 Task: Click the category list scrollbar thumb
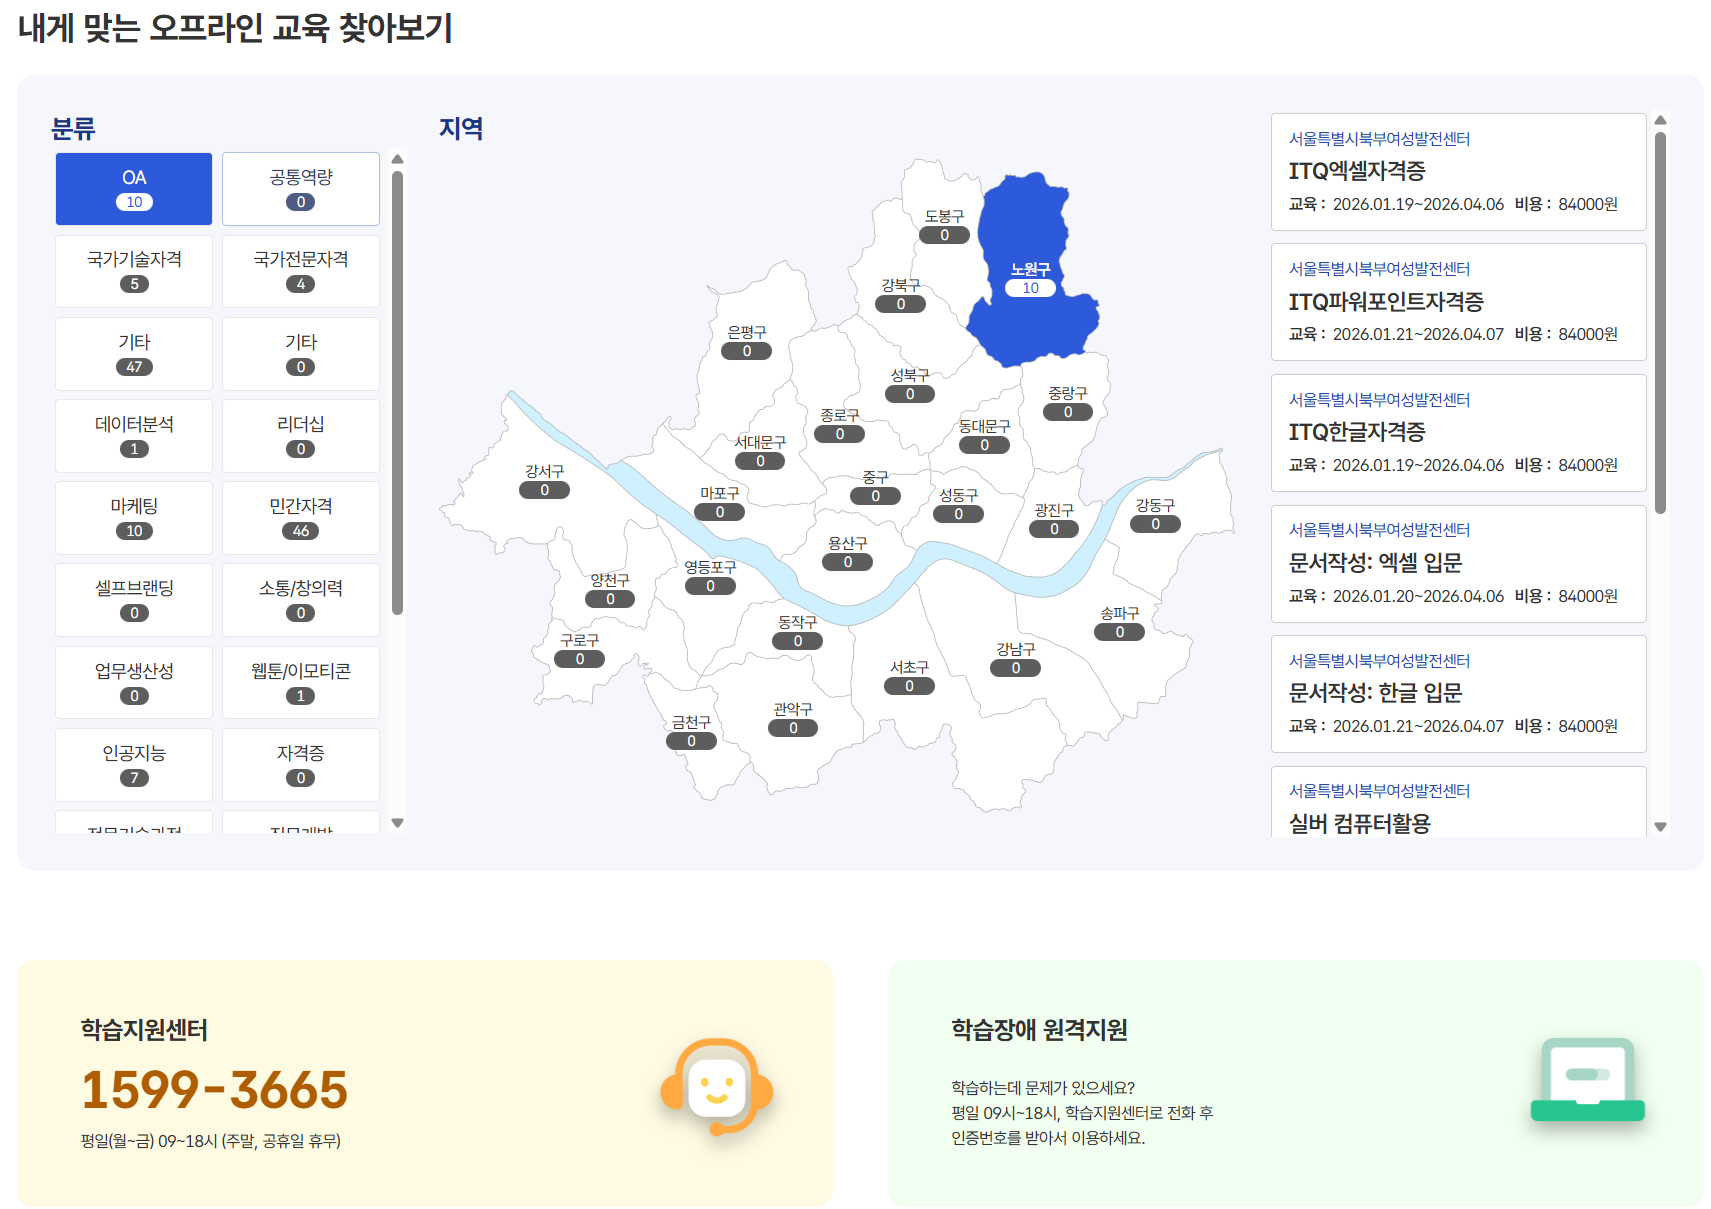(x=397, y=393)
